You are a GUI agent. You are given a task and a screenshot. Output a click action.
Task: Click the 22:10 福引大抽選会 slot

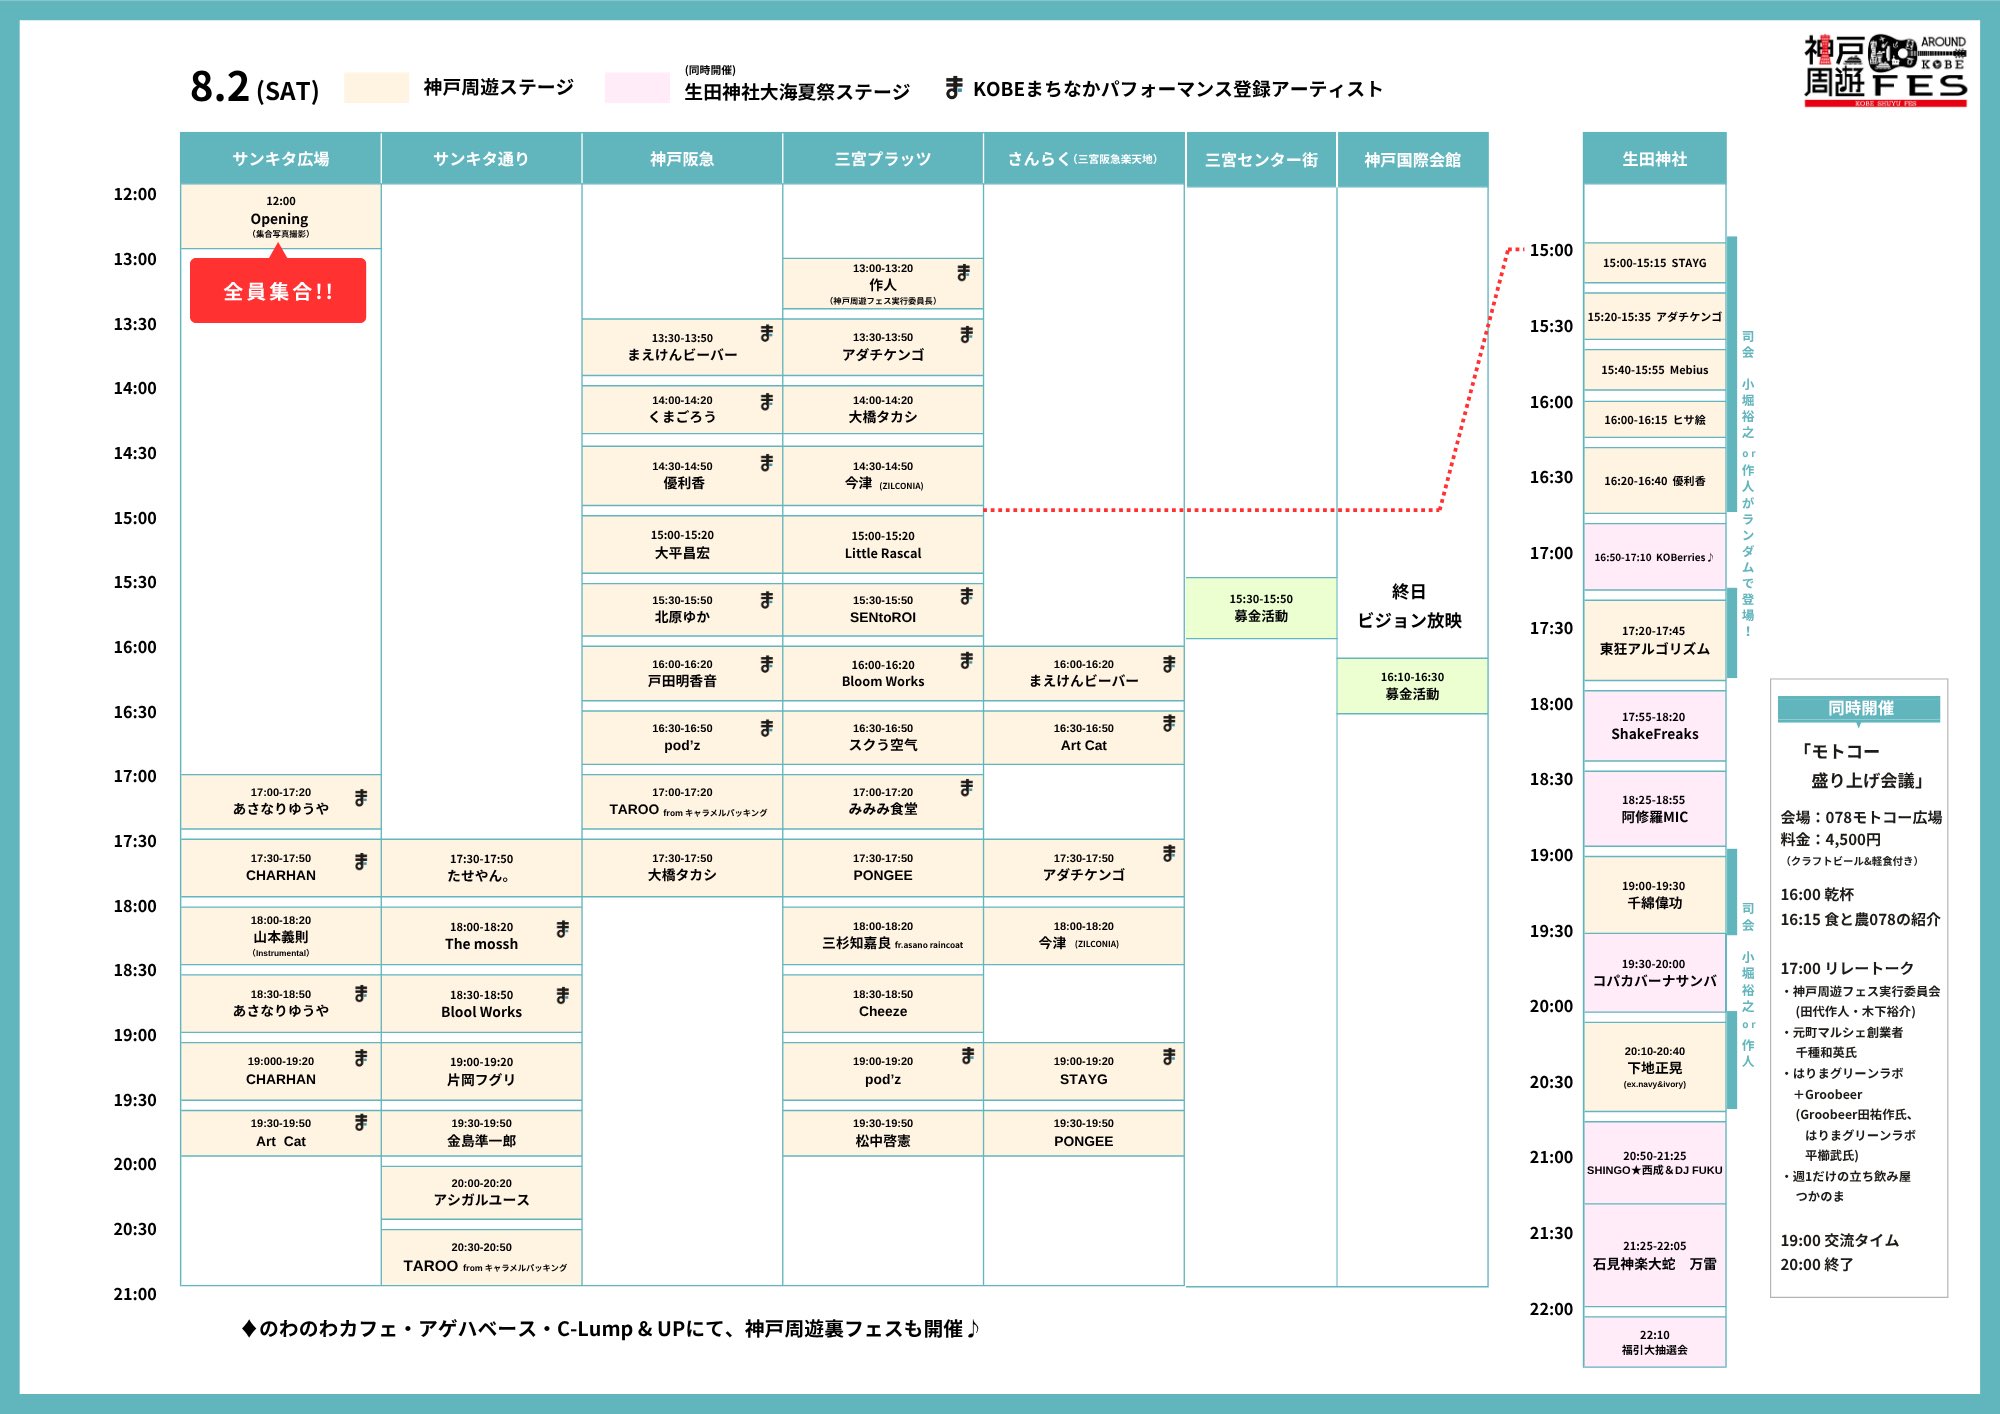pyautogui.click(x=1654, y=1342)
